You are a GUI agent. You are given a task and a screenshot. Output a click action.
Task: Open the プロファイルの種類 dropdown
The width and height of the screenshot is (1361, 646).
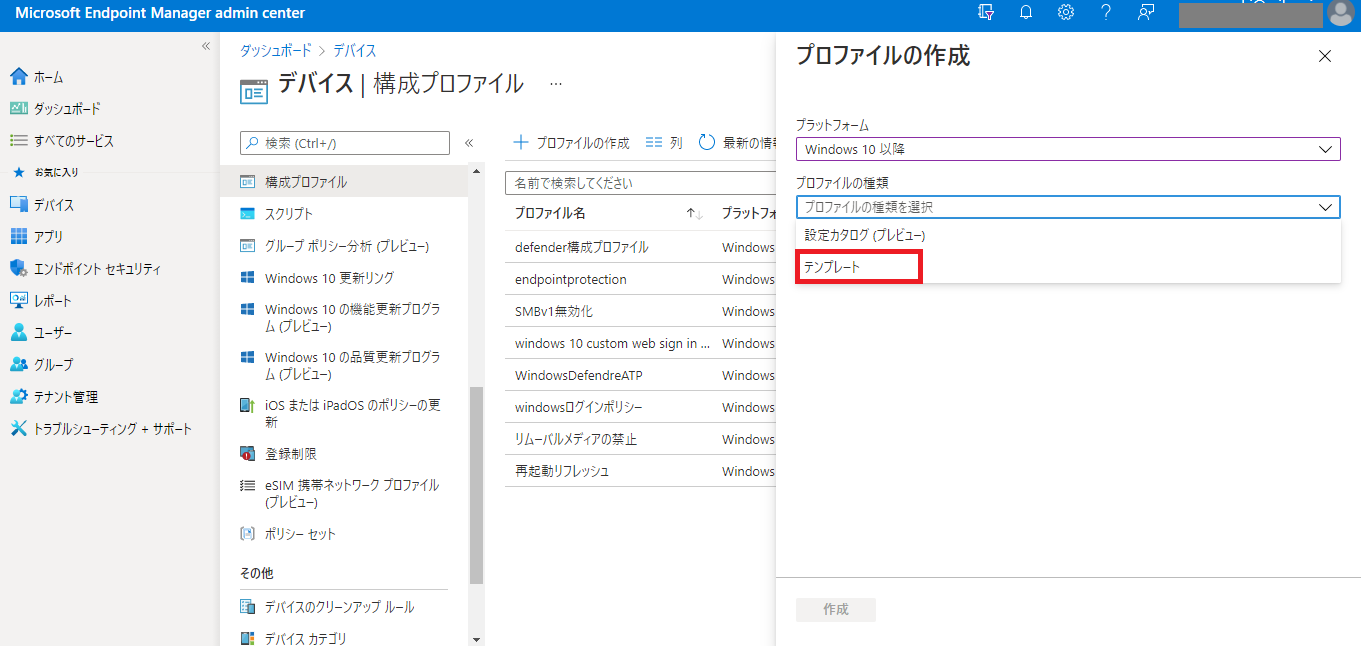tap(1068, 207)
